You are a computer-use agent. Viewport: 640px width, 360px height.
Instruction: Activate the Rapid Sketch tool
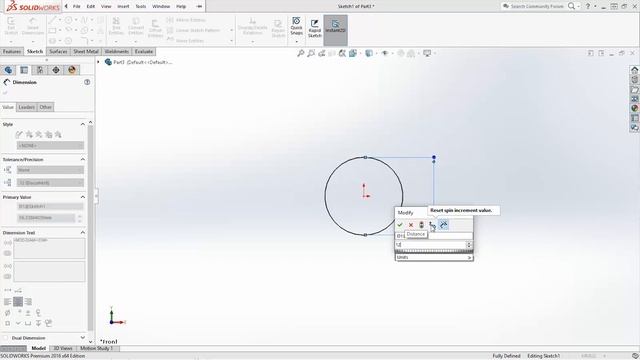coord(314,29)
